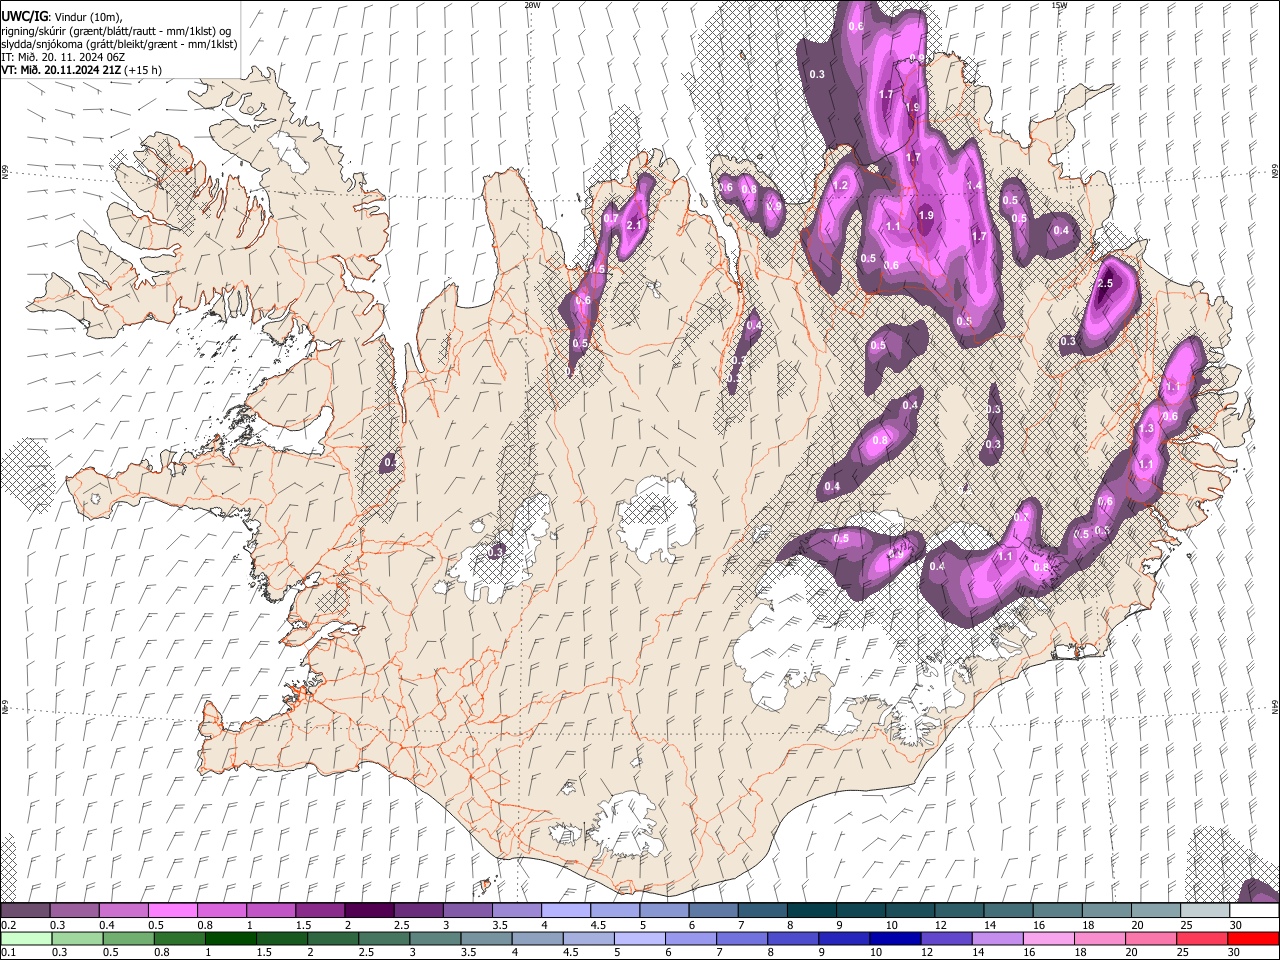Click the 3 swatch on lower rain scale
This screenshot has width=1280, height=960.
pos(435,938)
